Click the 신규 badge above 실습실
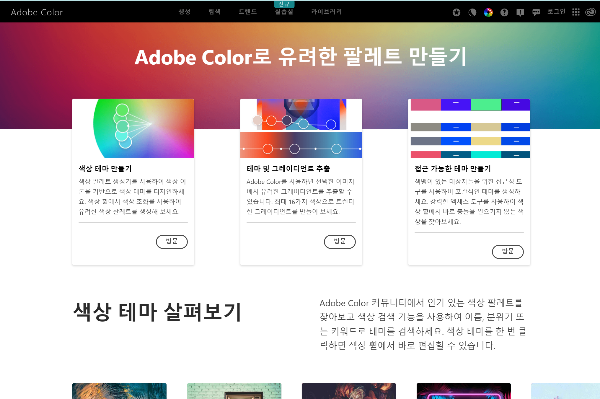 click(x=284, y=4)
